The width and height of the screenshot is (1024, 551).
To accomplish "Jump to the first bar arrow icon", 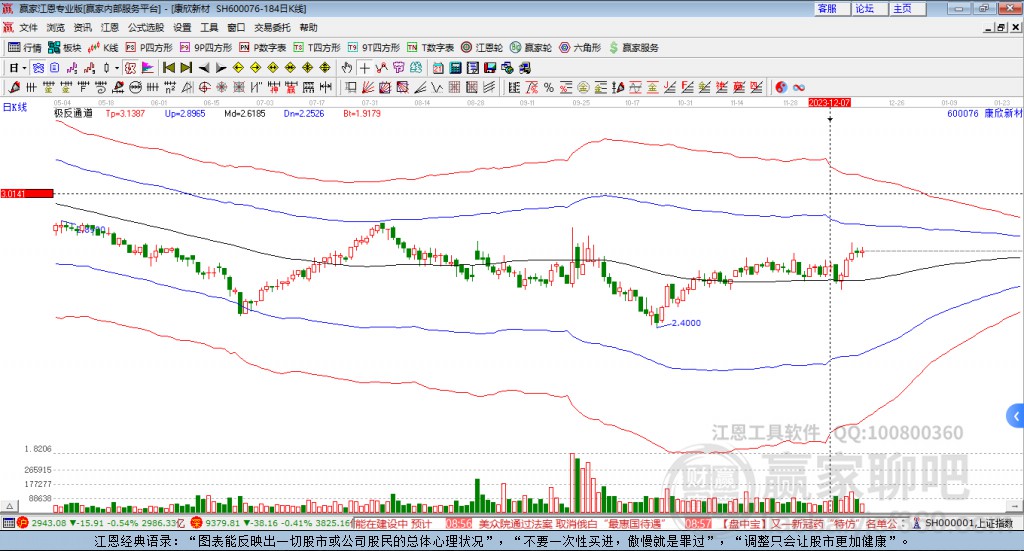I will click(168, 68).
